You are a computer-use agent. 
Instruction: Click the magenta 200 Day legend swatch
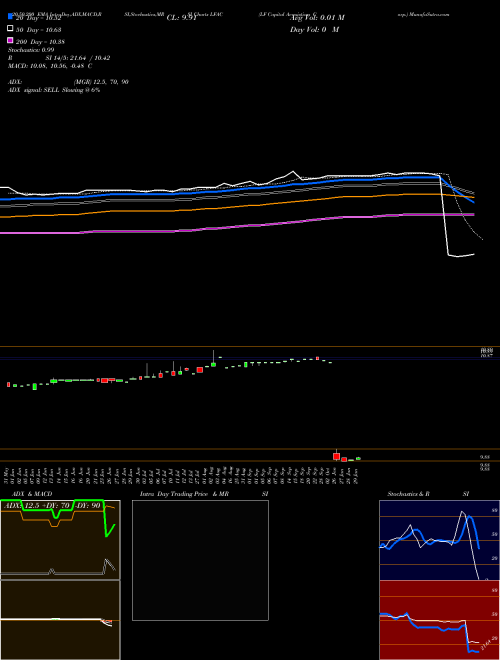coord(10,40)
